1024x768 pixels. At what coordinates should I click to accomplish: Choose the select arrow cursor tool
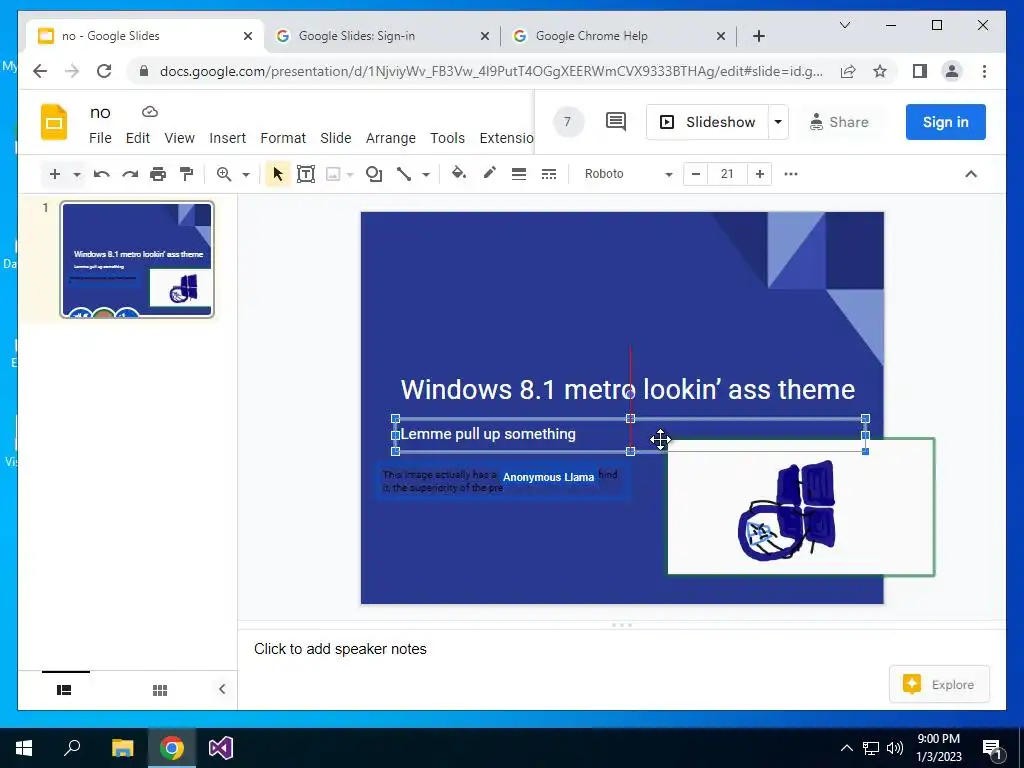(278, 174)
